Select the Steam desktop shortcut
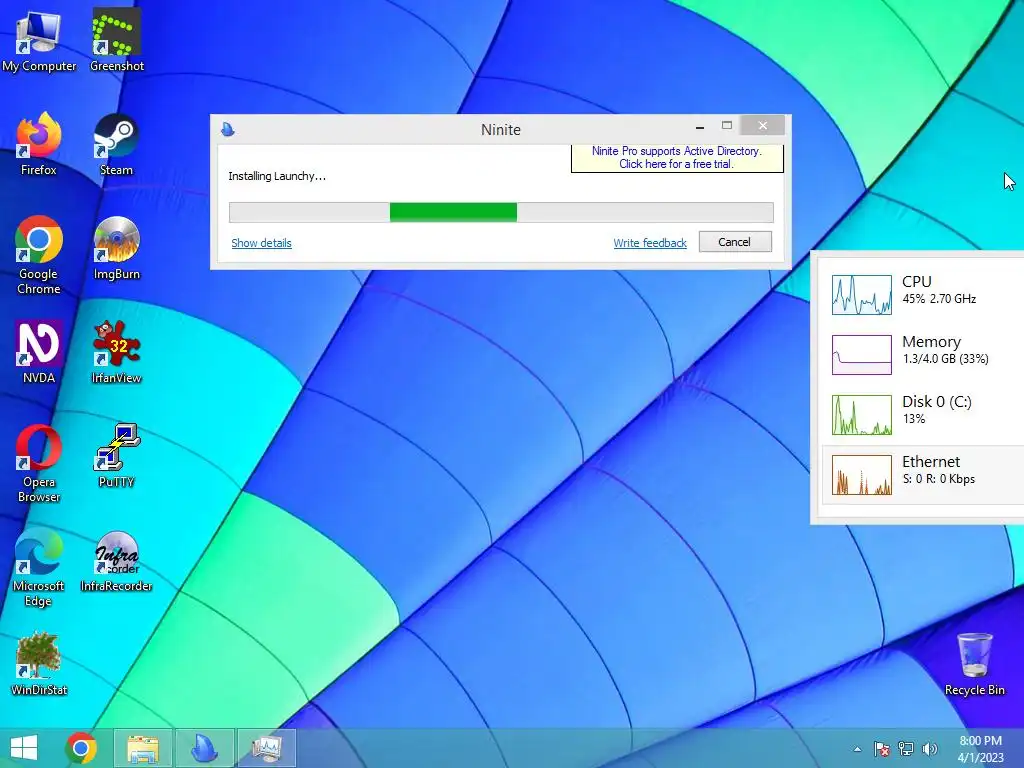Image resolution: width=1024 pixels, height=768 pixels. [116, 144]
